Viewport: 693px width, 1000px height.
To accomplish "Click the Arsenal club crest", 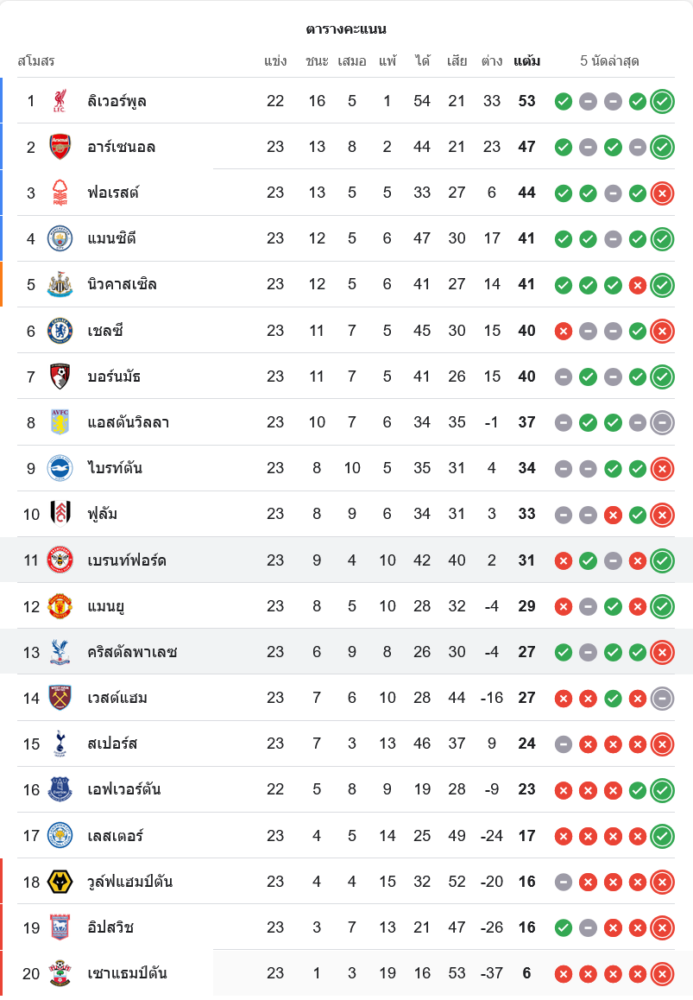I will [x=60, y=147].
